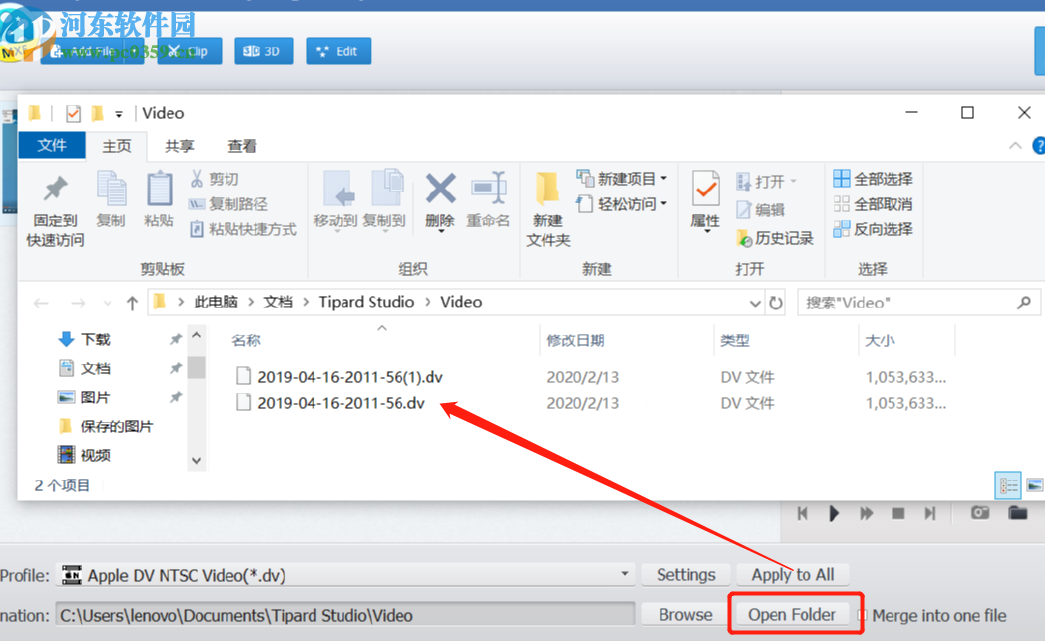Select the Clip tool

185,50
